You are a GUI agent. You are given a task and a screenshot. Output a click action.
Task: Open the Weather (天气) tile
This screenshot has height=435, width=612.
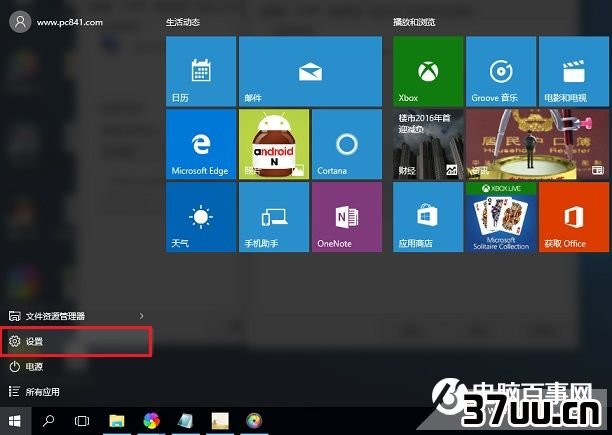[x=201, y=217]
